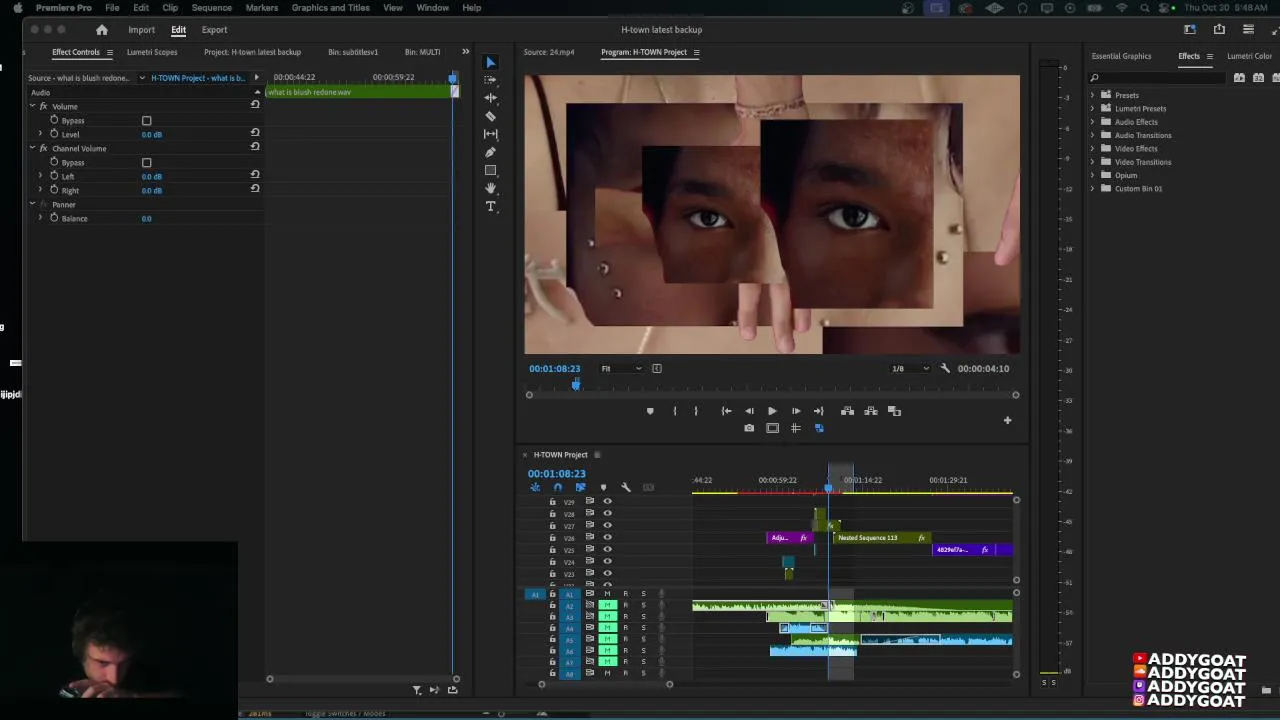
Task: Choose the Type tool
Action: click(490, 206)
